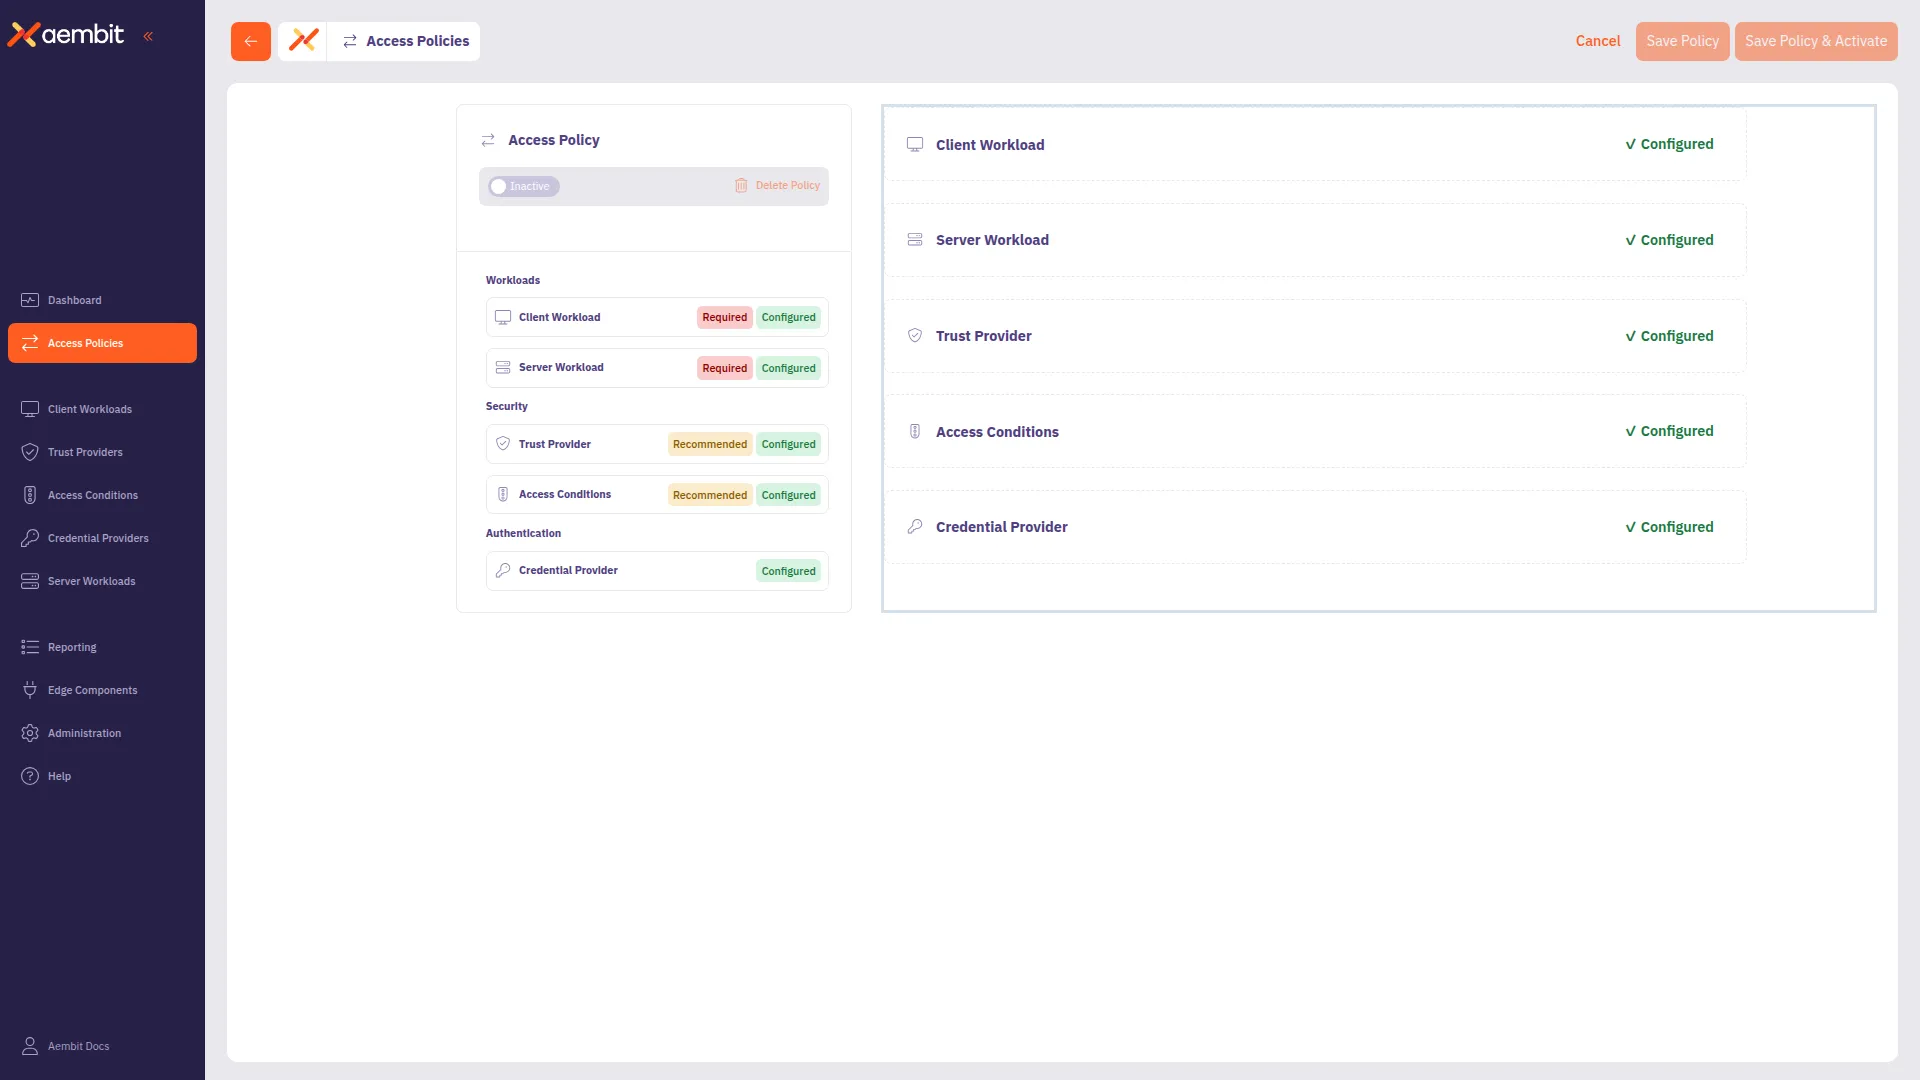Click Server Workload card server icon
Image resolution: width=1920 pixels, height=1080 pixels.
[x=915, y=240]
